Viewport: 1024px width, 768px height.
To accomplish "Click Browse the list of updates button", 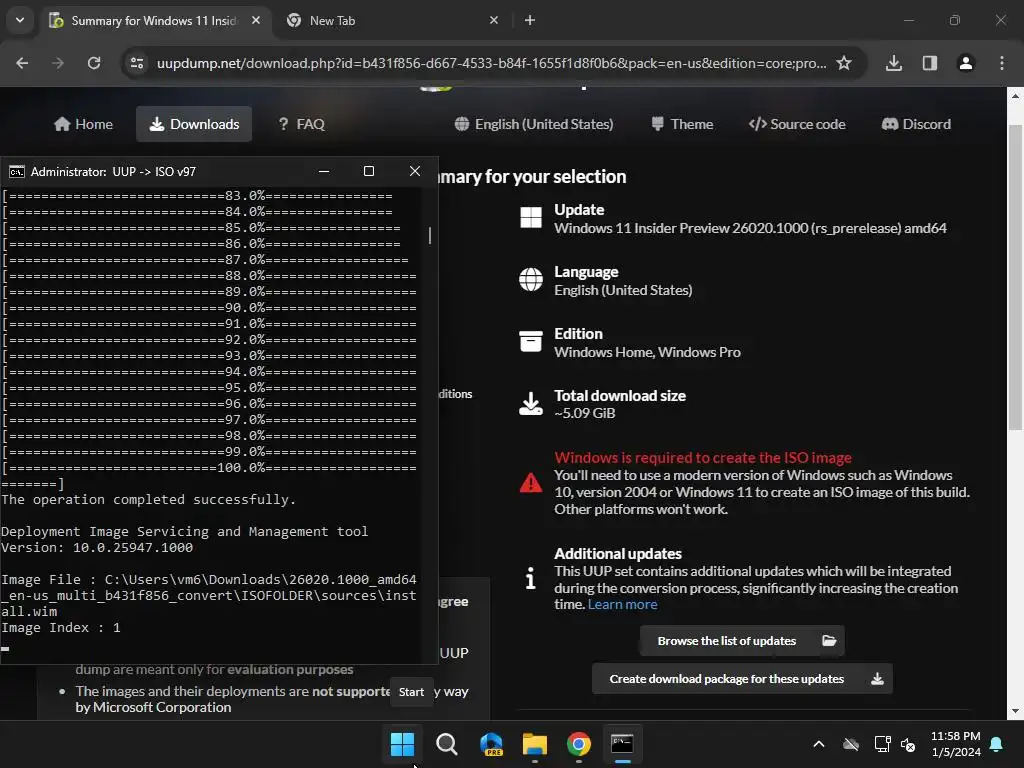I will click(x=742, y=641).
